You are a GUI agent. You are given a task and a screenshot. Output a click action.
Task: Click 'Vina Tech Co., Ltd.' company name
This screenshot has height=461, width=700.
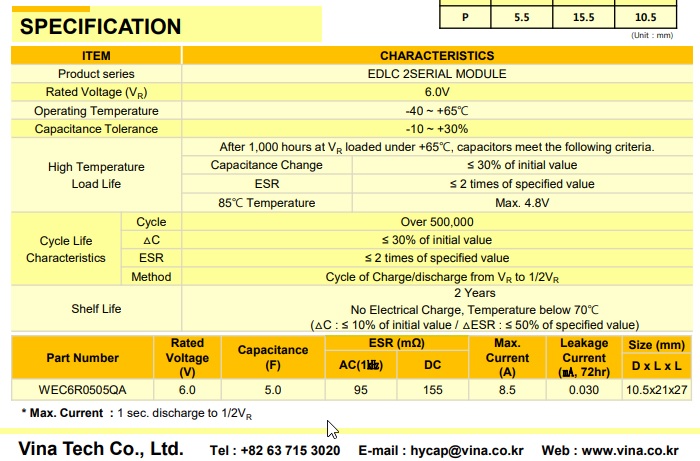[101, 449]
